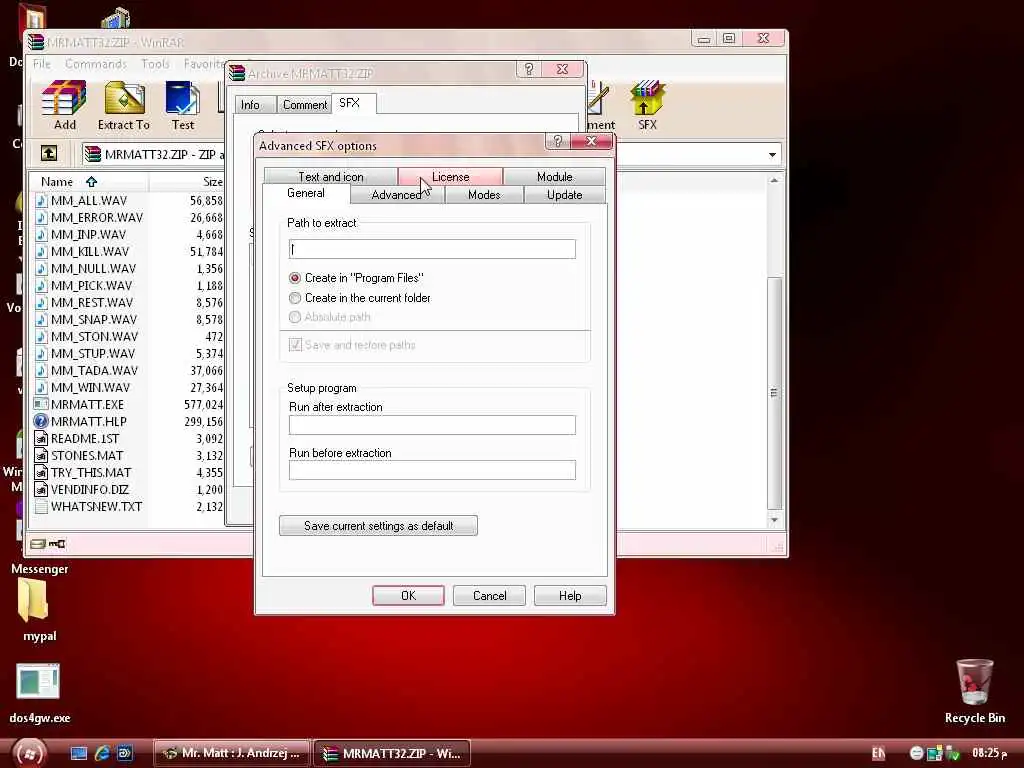Switch to the Modes tab

(484, 195)
